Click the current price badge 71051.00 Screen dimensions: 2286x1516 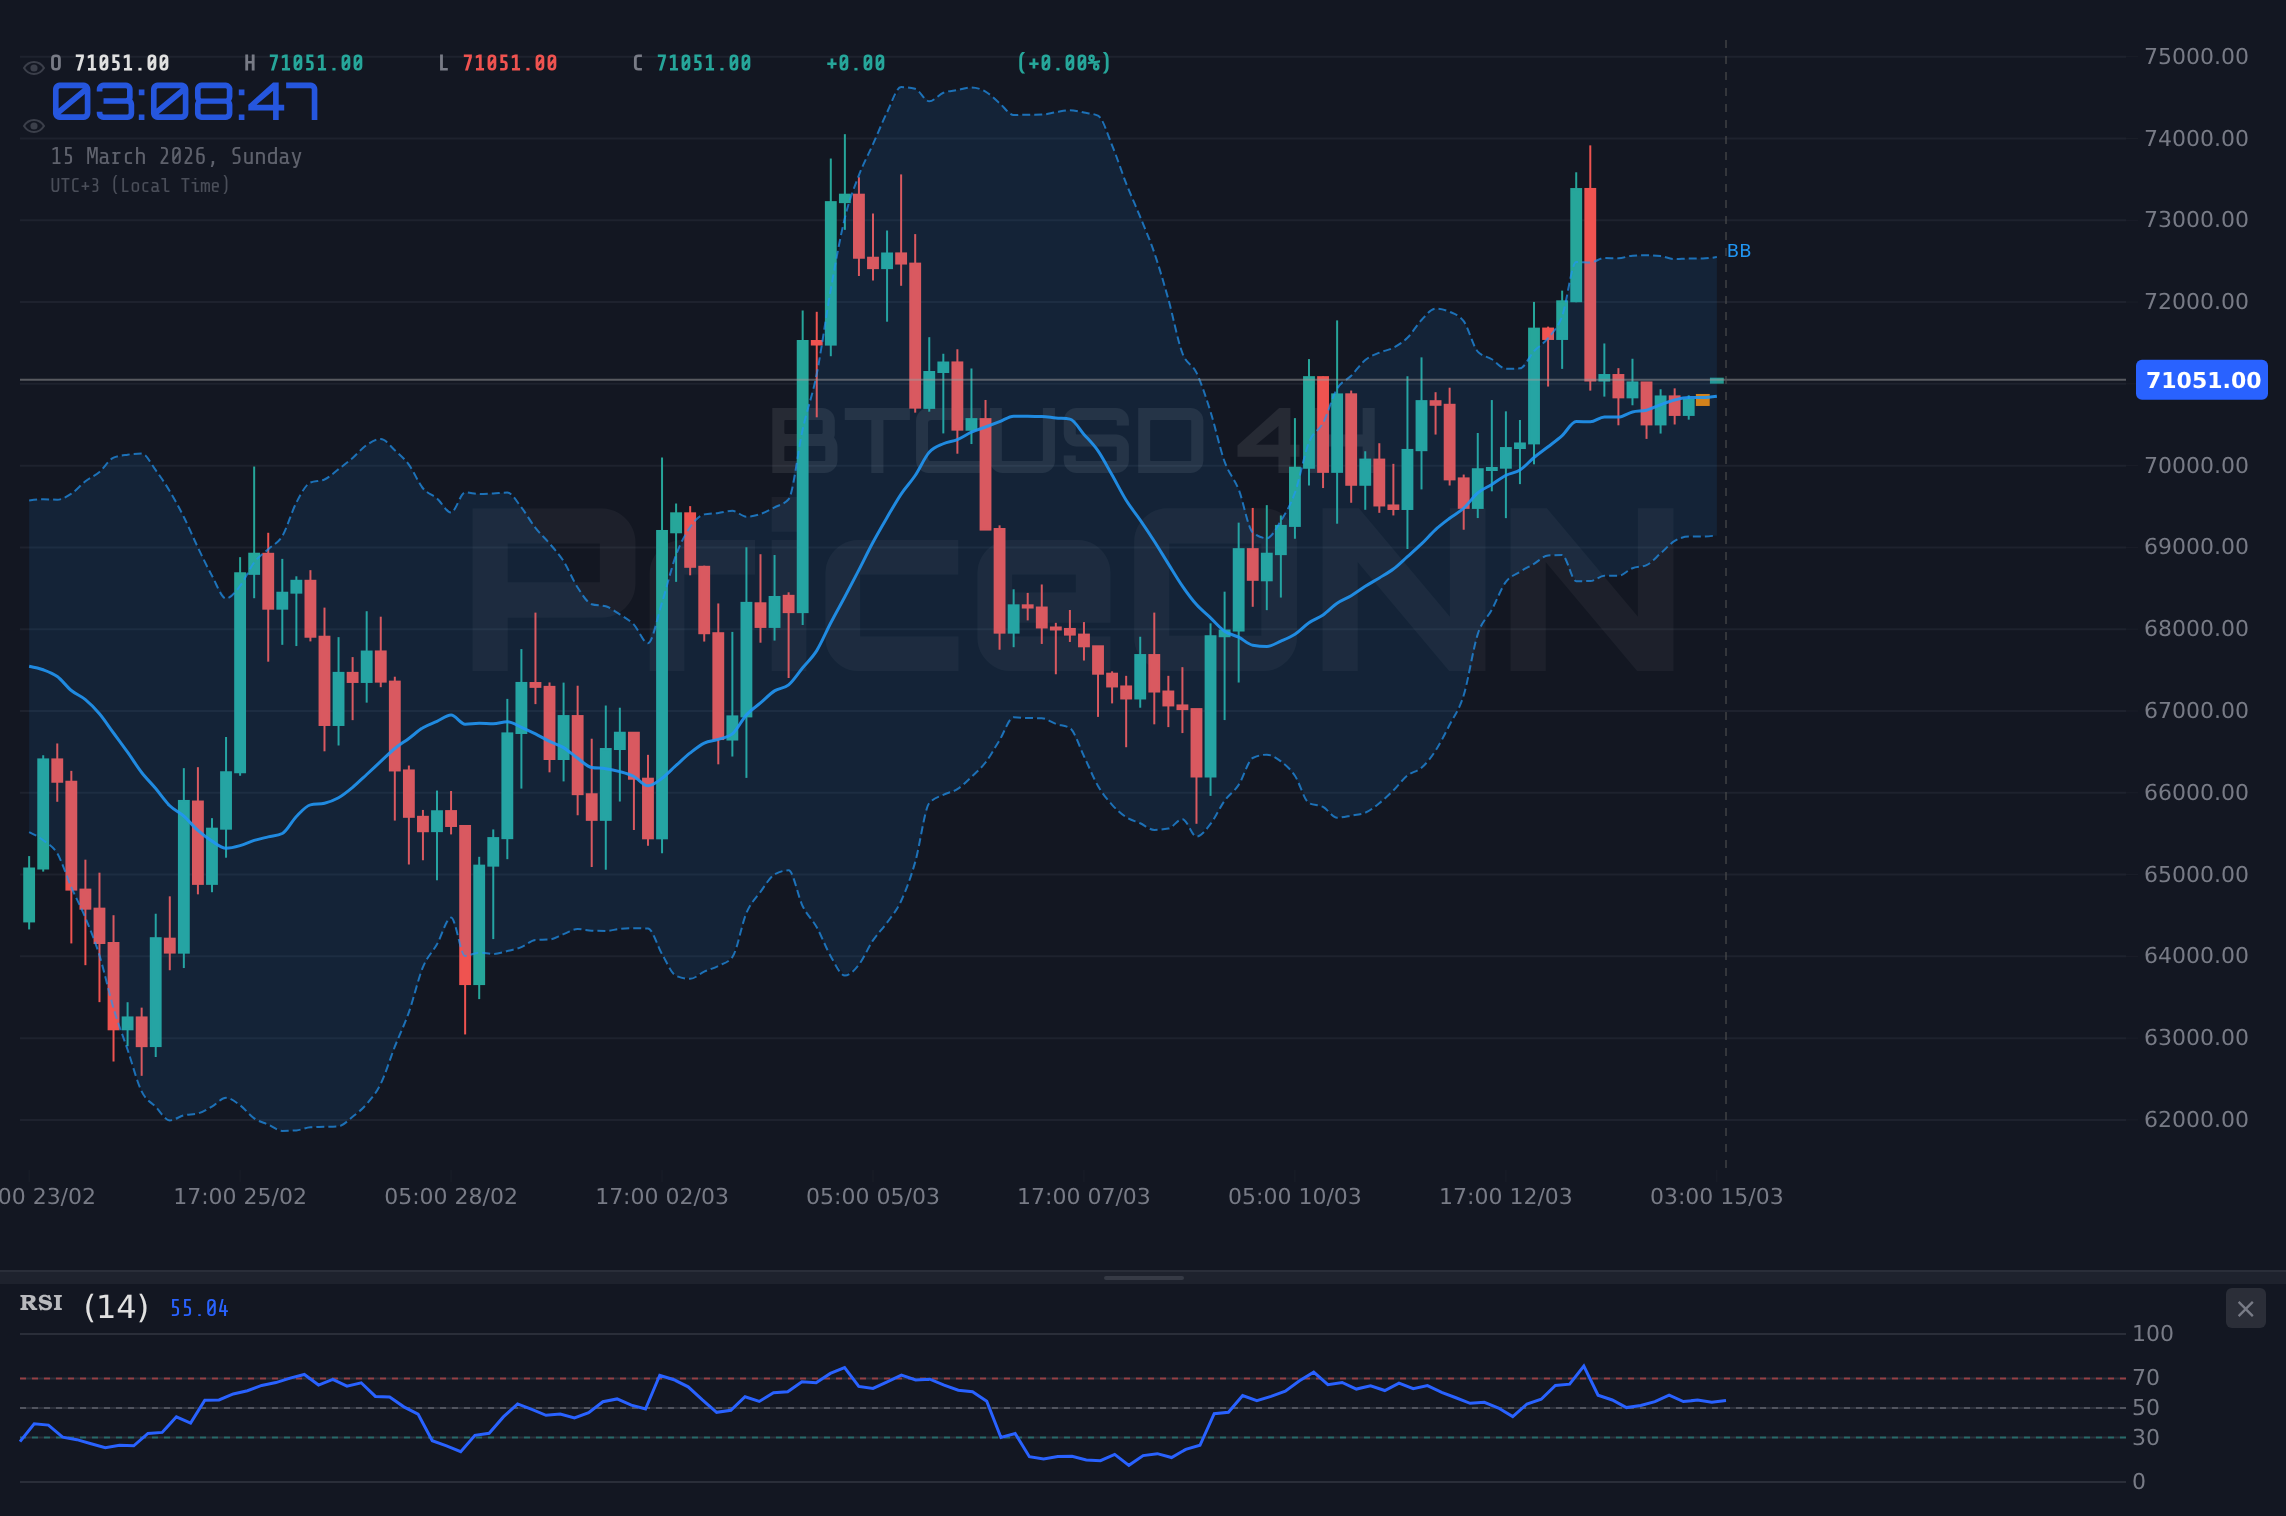click(x=2200, y=380)
